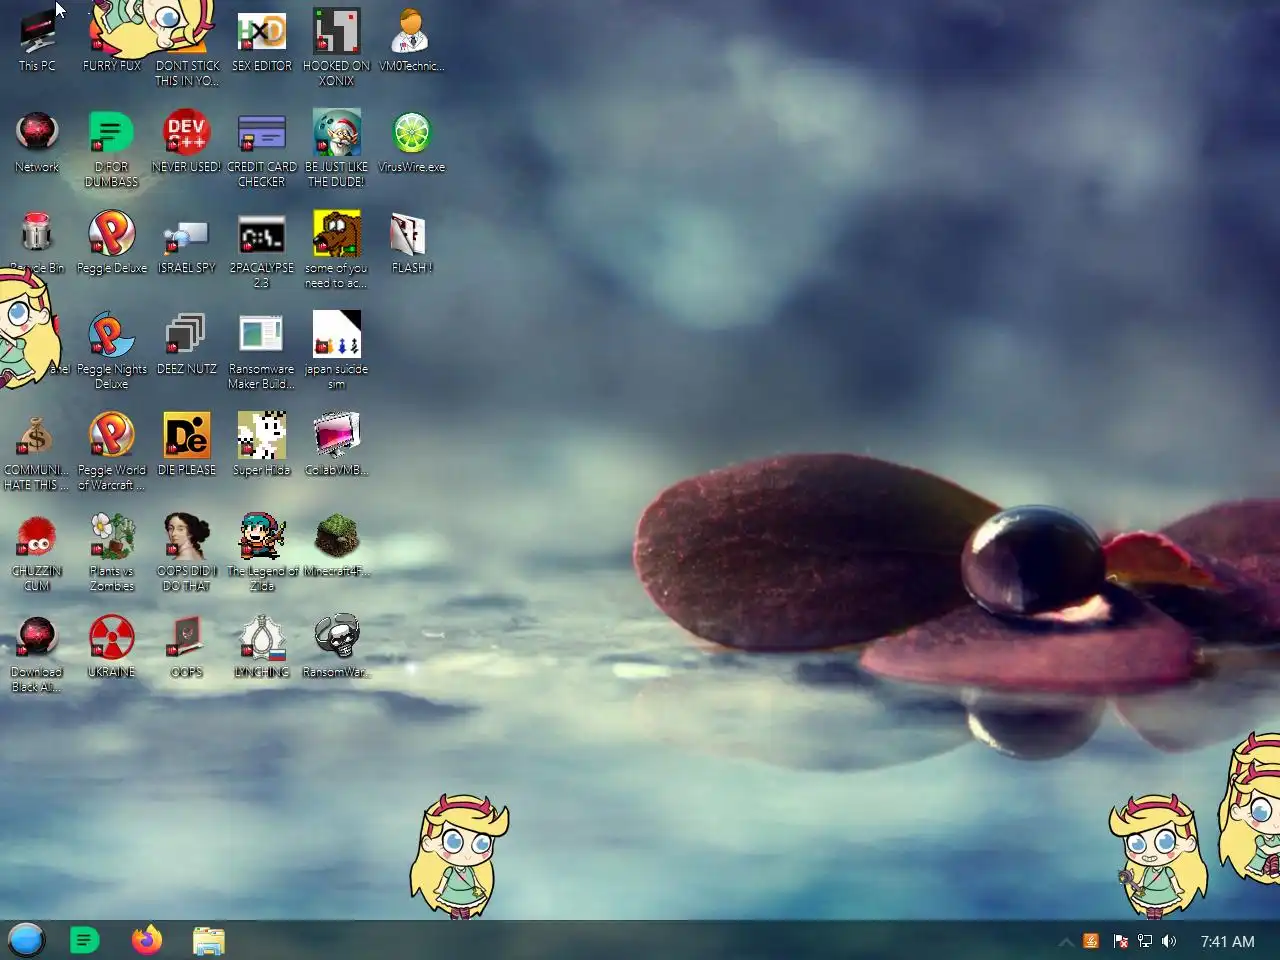Open the green chat app in taskbar
This screenshot has height=960, width=1280.
click(x=85, y=940)
